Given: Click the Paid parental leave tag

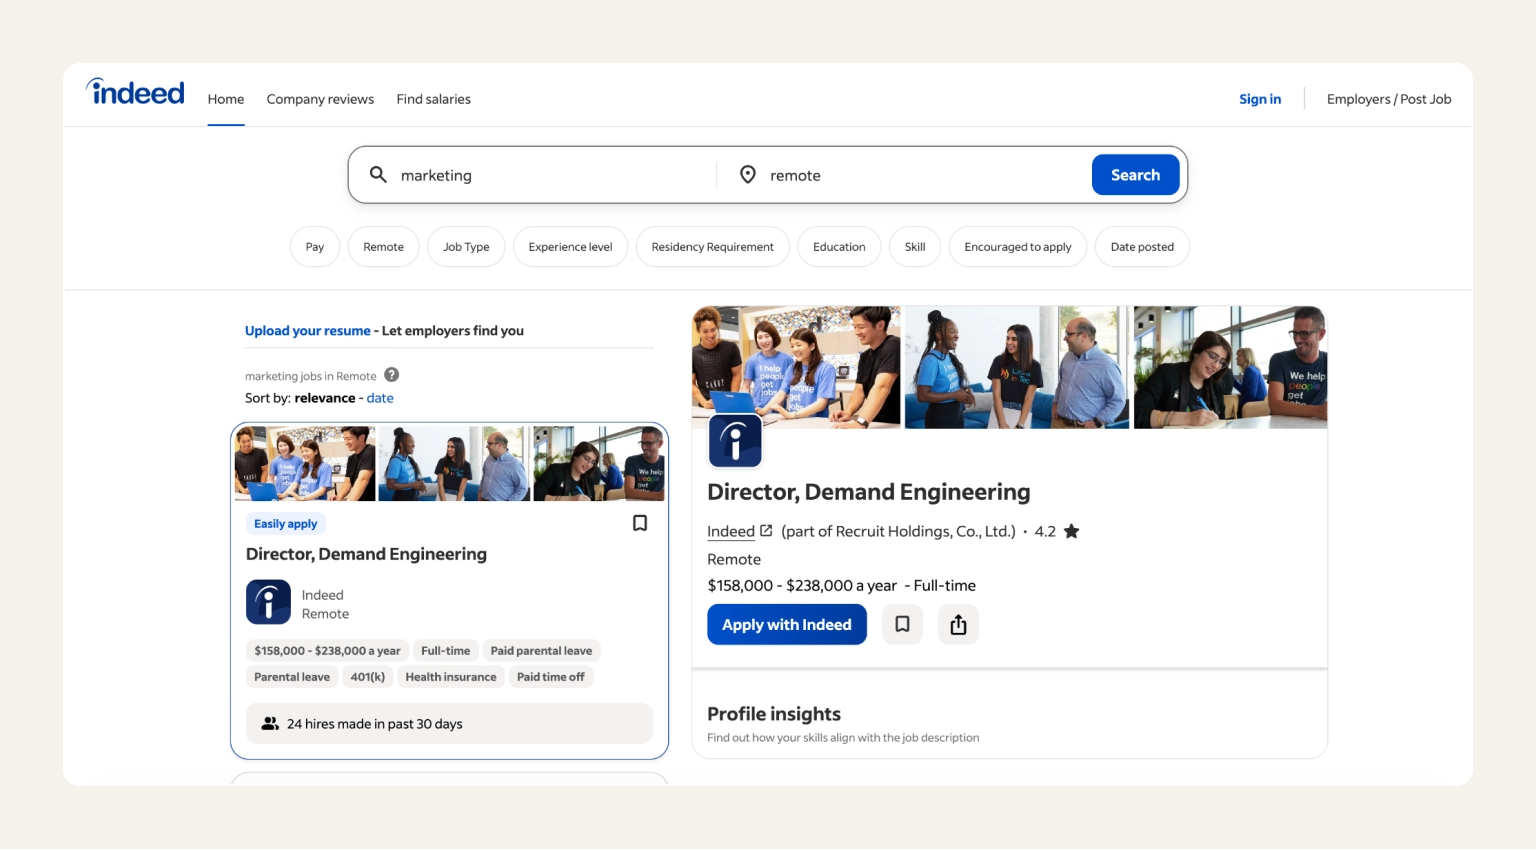Looking at the screenshot, I should click(541, 651).
